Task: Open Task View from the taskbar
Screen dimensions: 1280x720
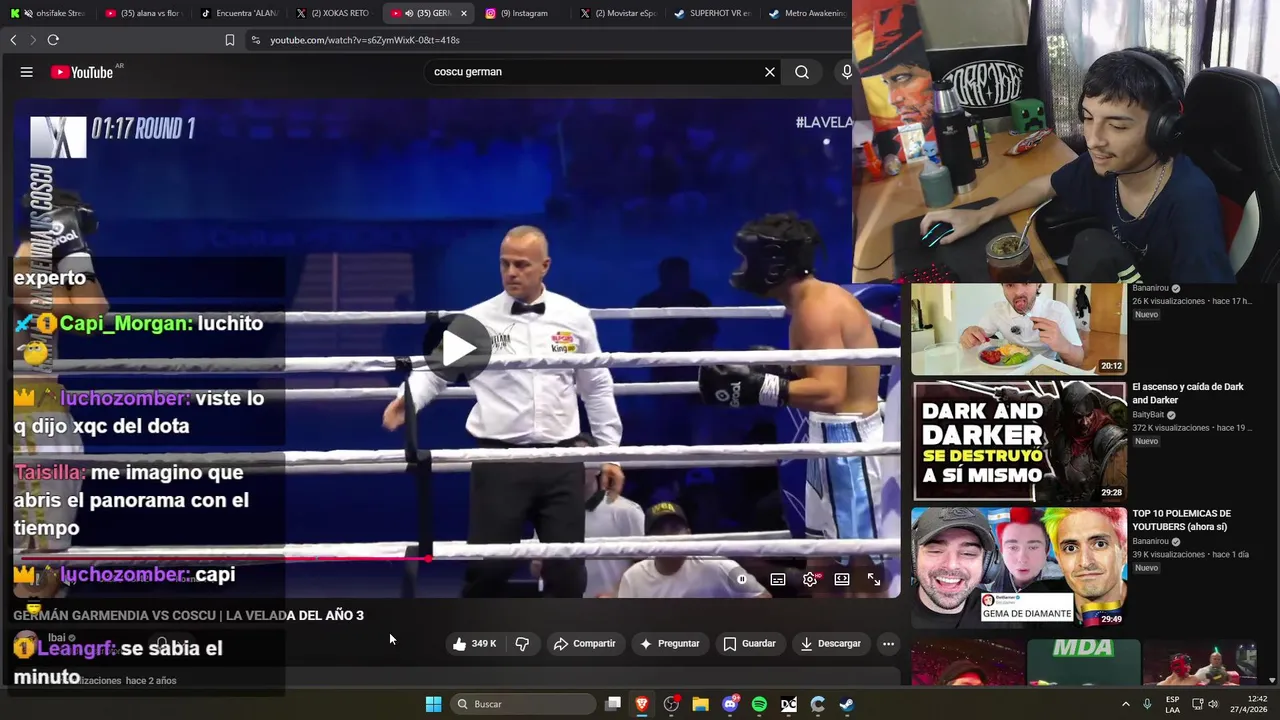Action: point(613,704)
